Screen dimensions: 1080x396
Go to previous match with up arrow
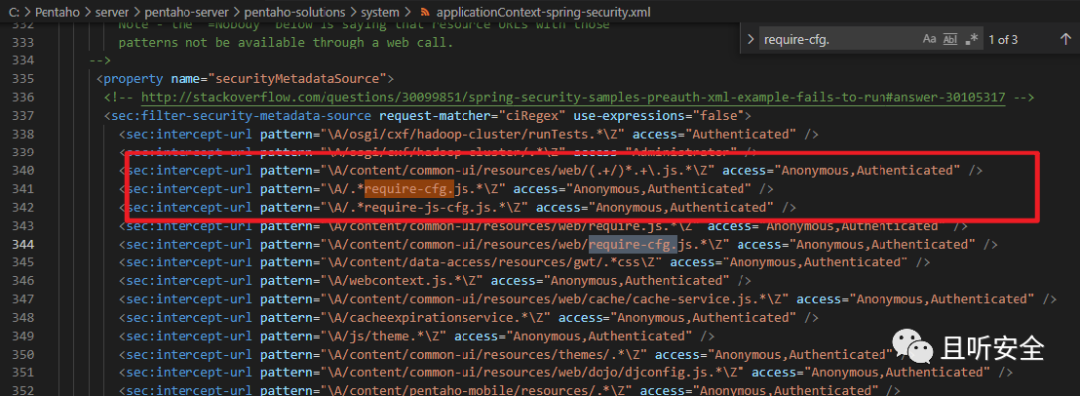(x=1065, y=39)
